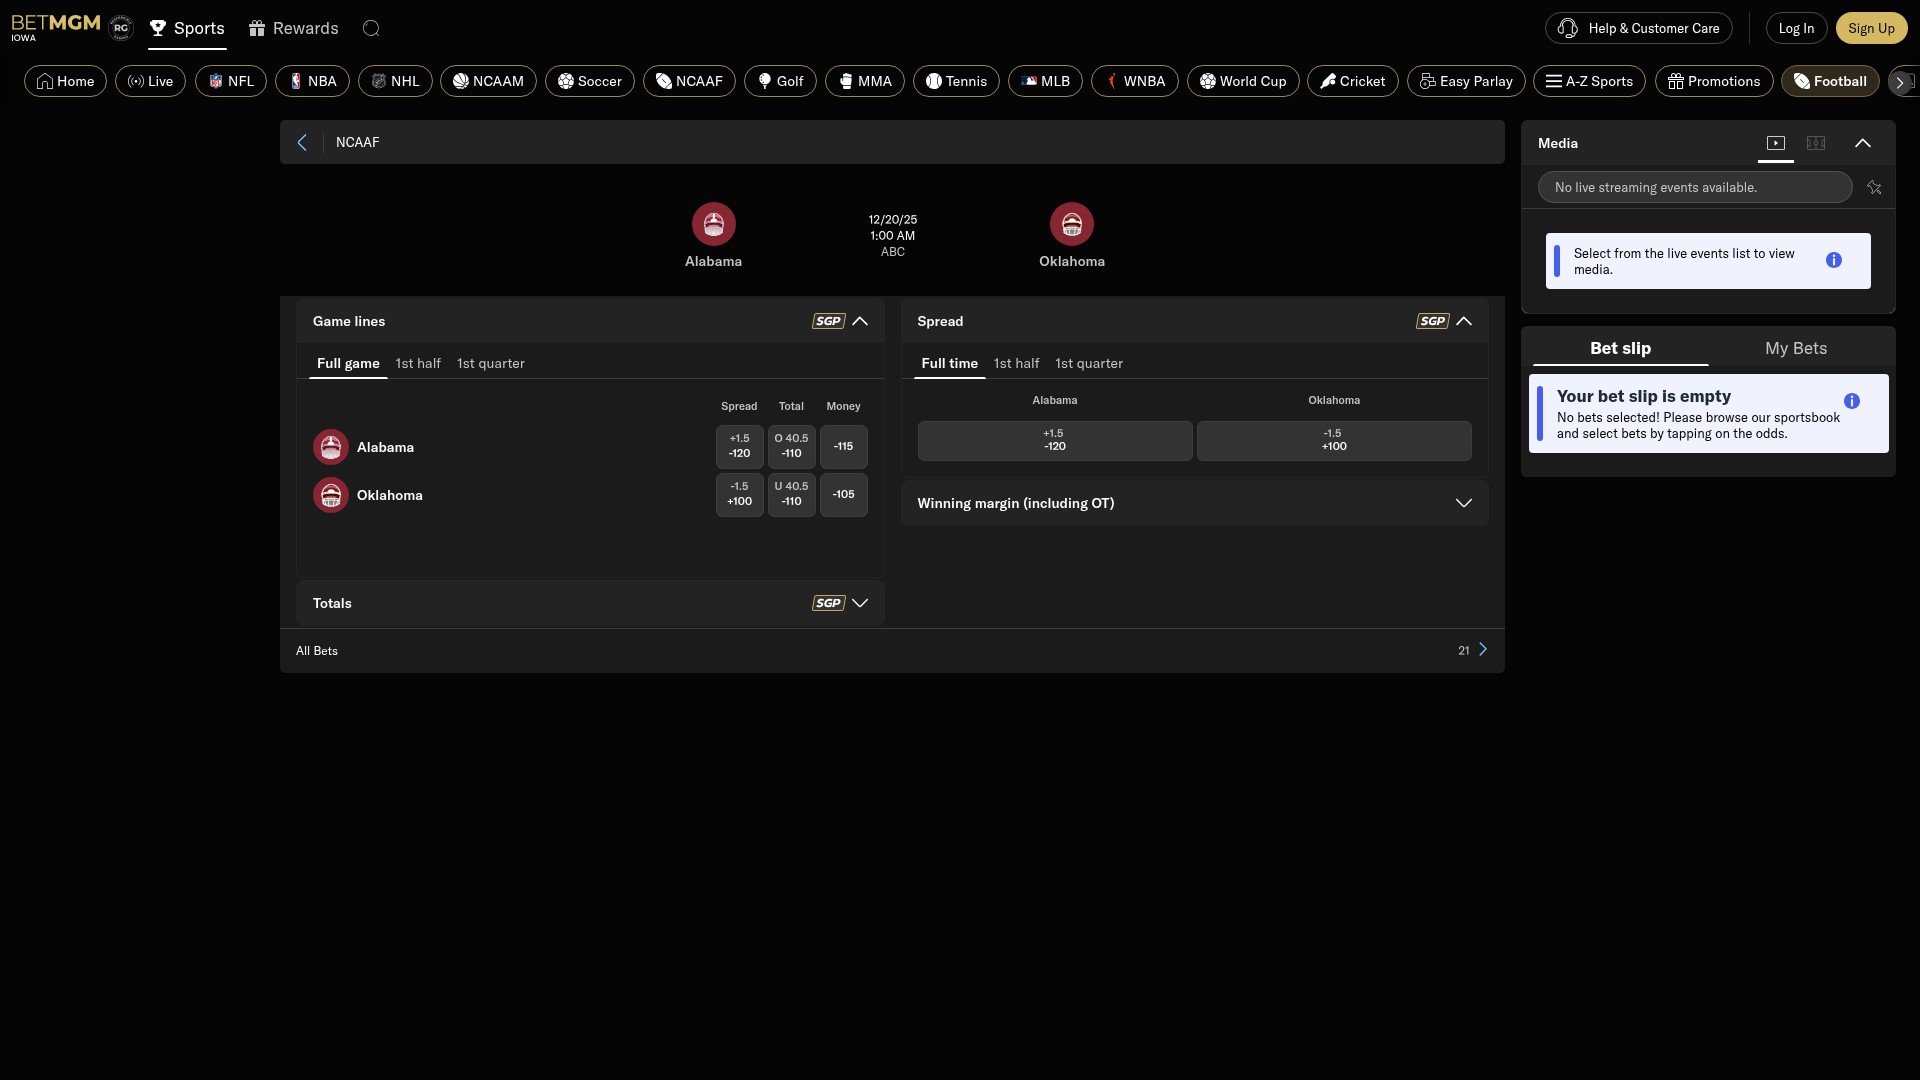The width and height of the screenshot is (1920, 1080).
Task: Open the A-Z Sports list
Action: click(1589, 81)
